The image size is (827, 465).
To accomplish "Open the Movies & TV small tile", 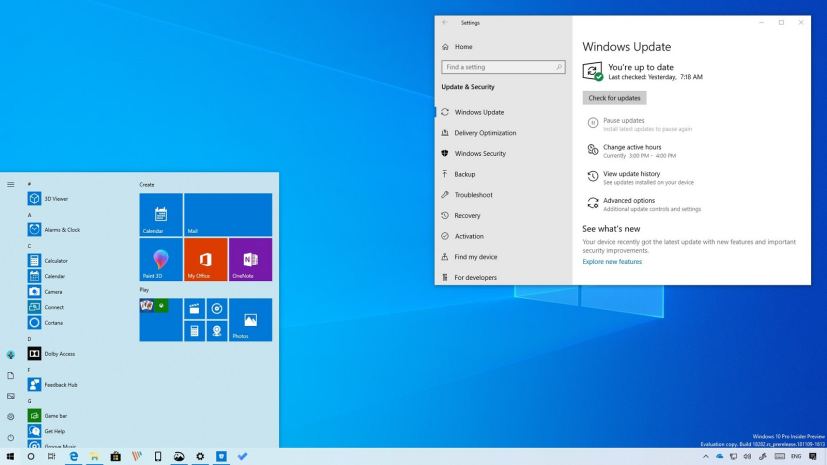I will (194, 309).
